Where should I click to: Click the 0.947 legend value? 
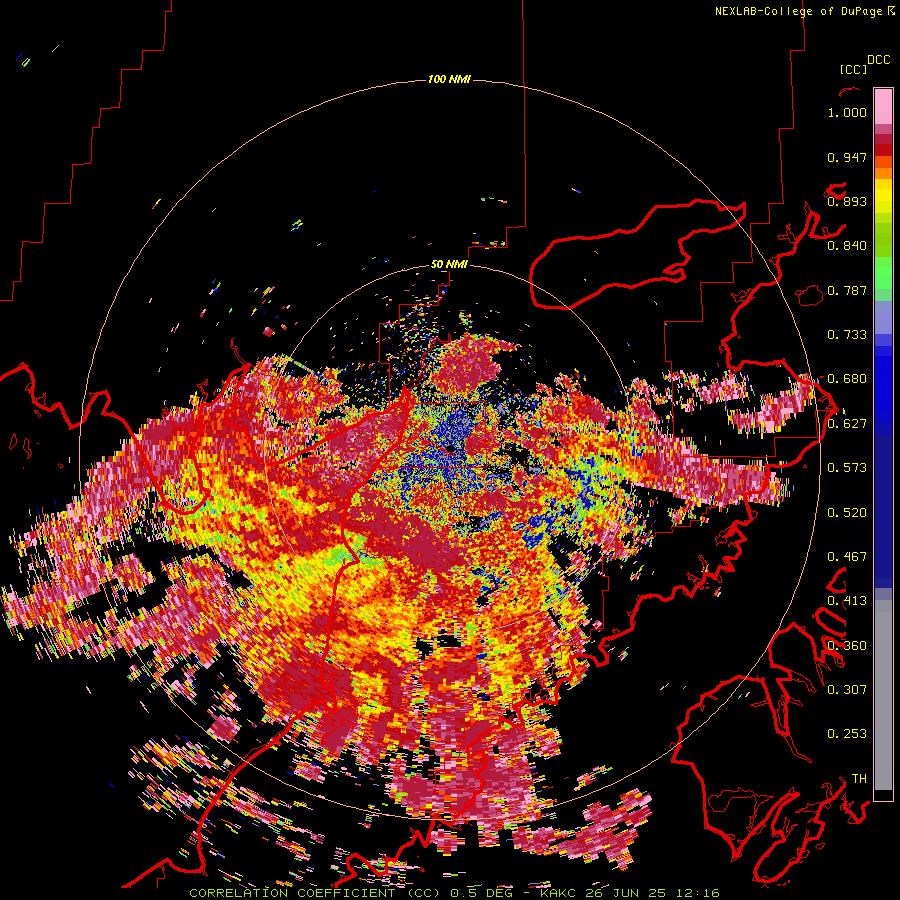tap(847, 157)
